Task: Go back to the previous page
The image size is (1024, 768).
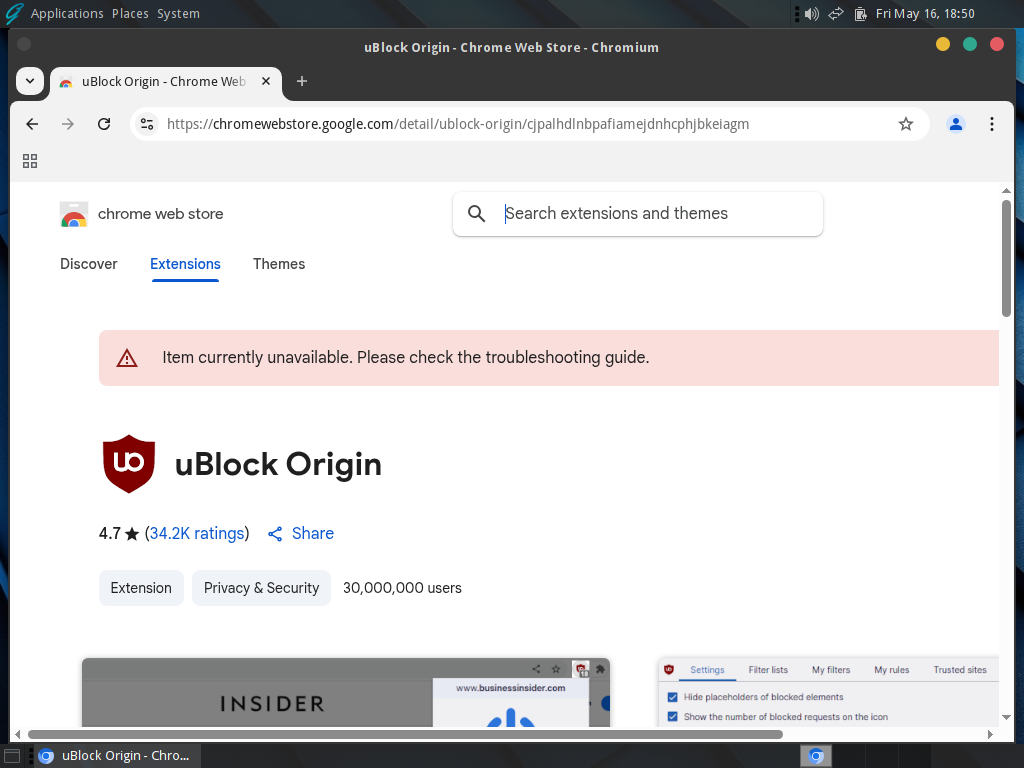Action: click(32, 124)
